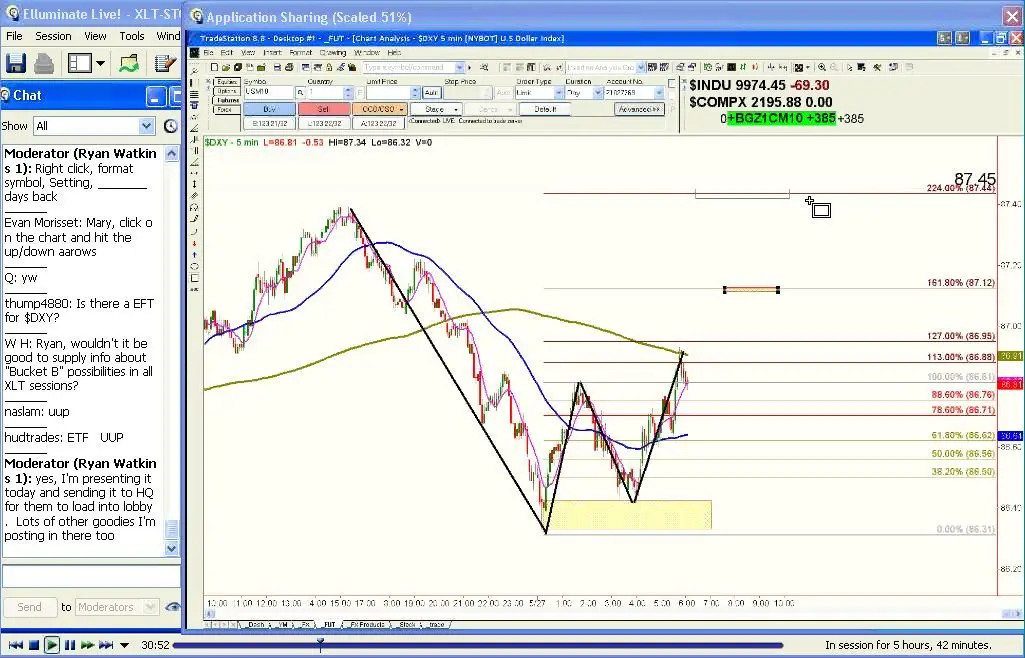The width and height of the screenshot is (1025, 658).
Task: Open the Show All filter dropdown in Chat
Action: coord(93,126)
